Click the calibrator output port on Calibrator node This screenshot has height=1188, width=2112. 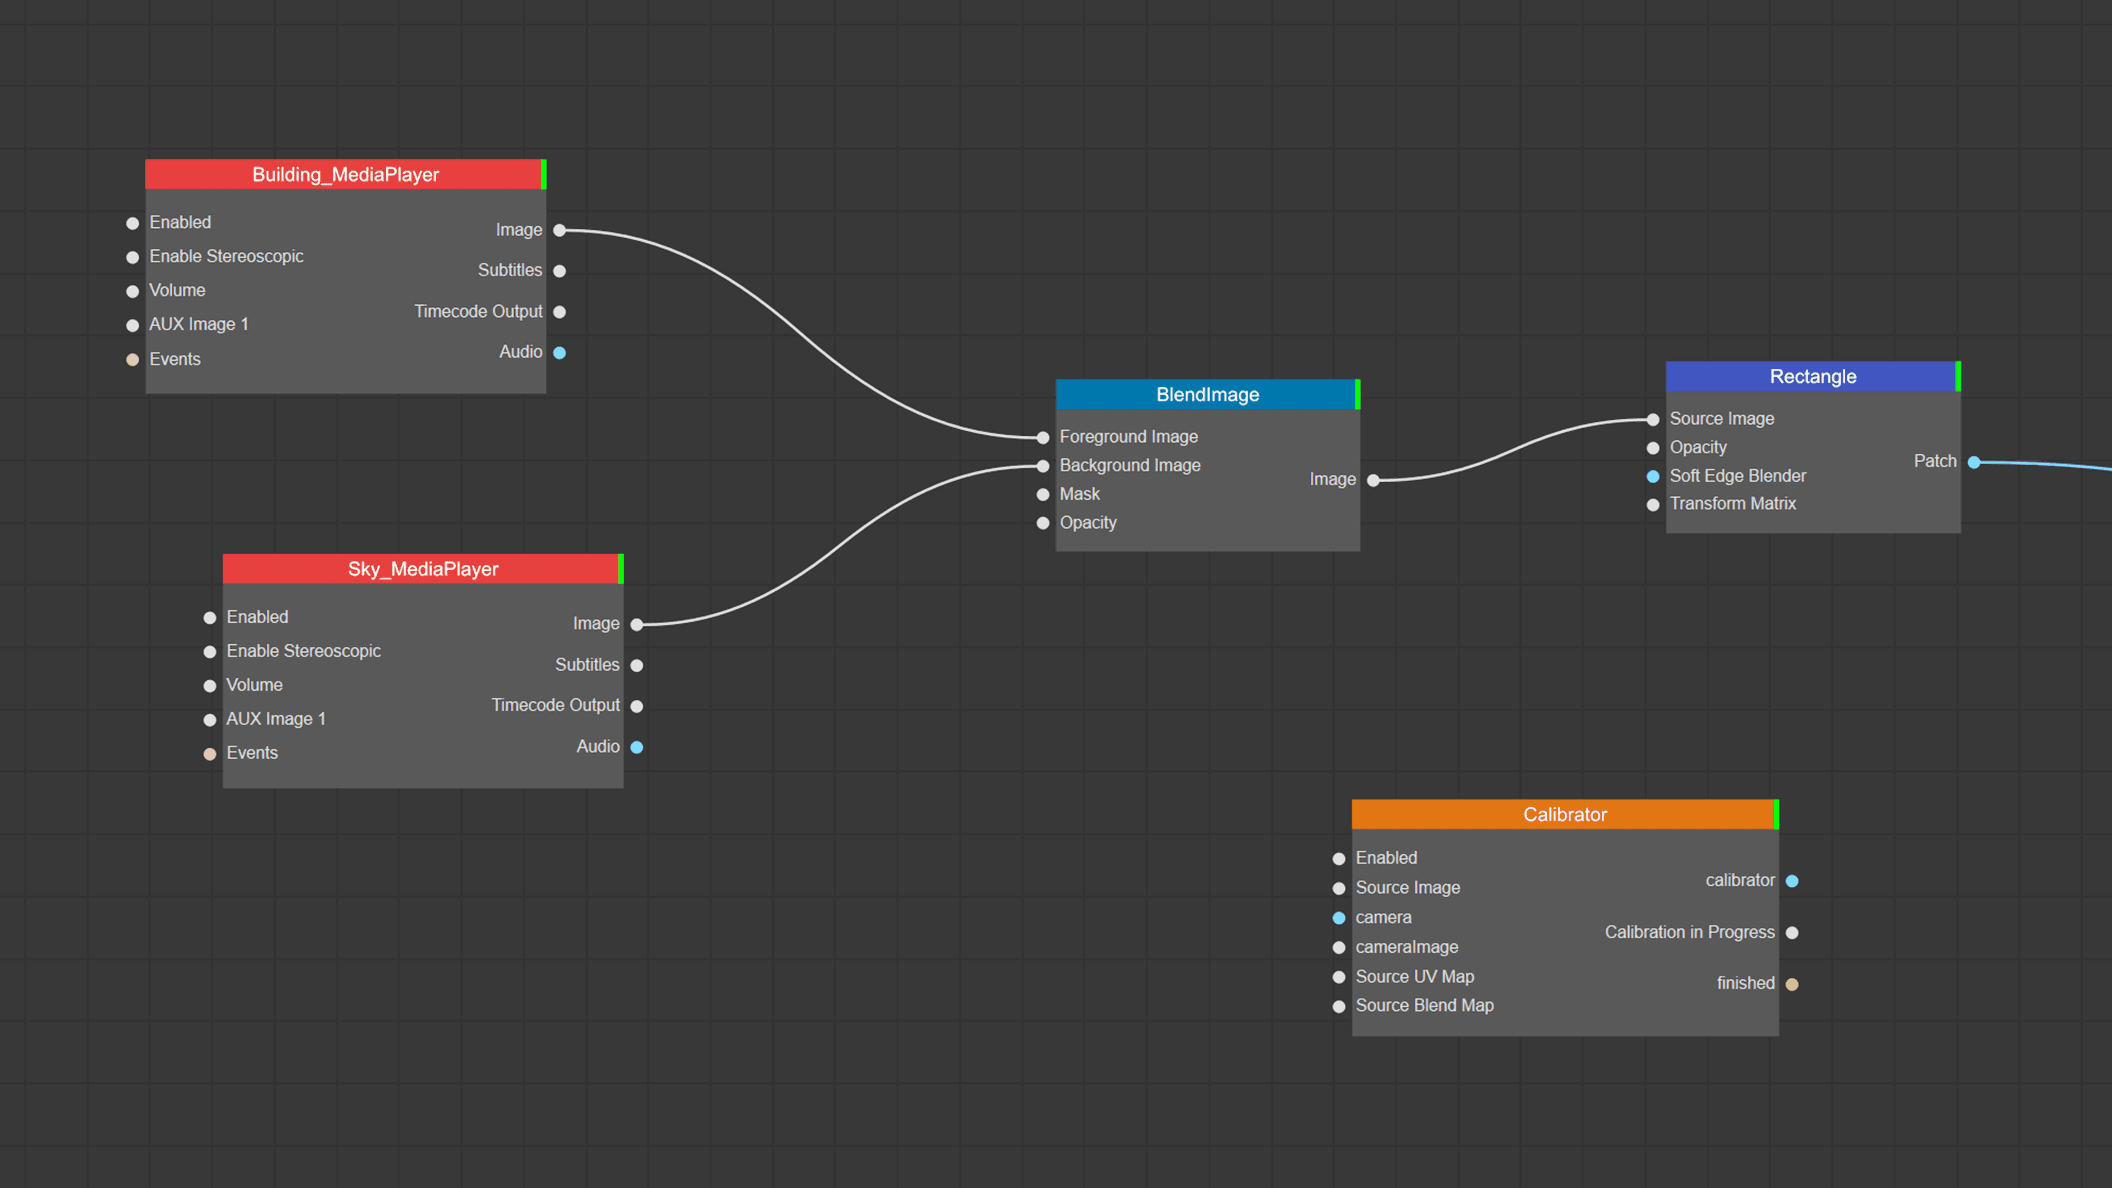1792,881
